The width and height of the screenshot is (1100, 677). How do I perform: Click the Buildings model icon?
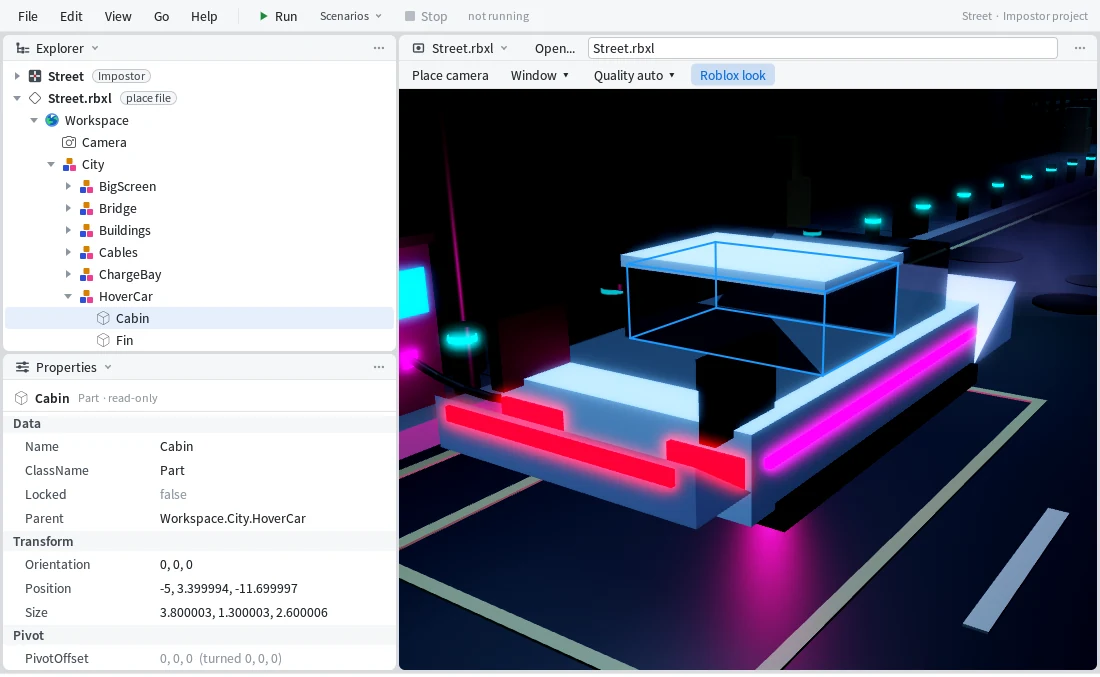click(86, 230)
